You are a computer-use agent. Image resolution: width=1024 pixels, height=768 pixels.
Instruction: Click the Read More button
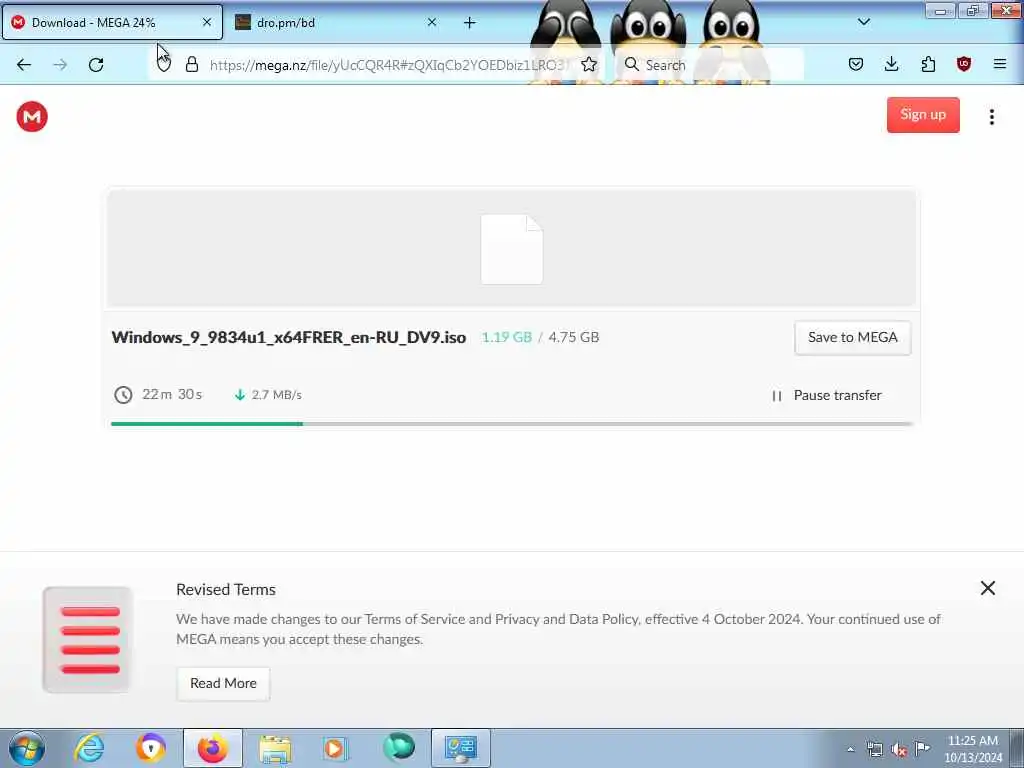tap(223, 683)
